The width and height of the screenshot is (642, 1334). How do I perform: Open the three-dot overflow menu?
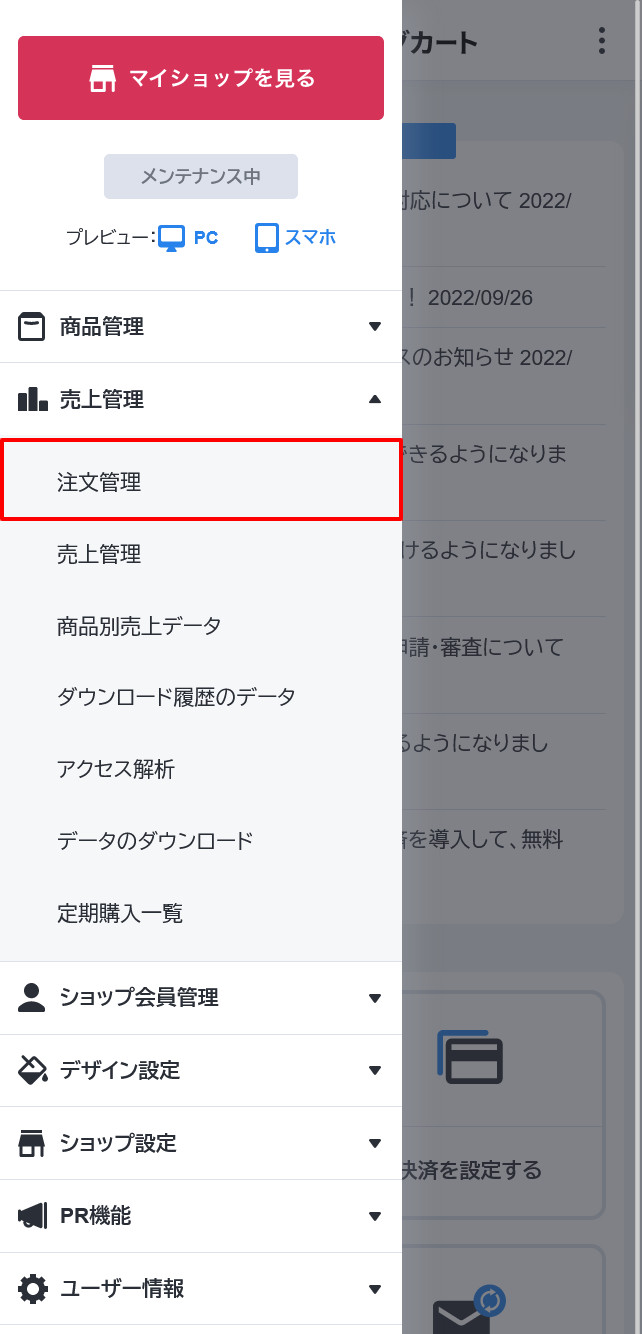pos(602,41)
